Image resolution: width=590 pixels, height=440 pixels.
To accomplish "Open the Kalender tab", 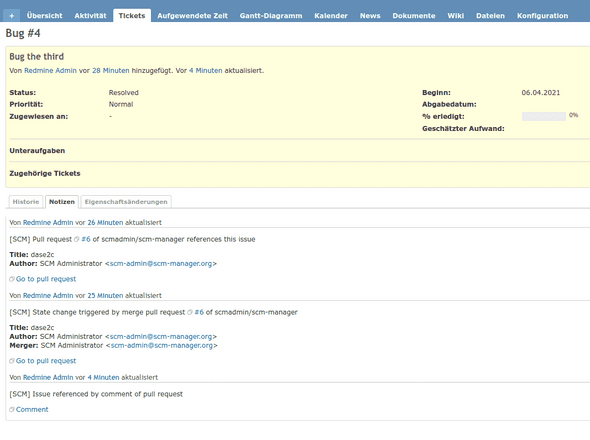I will tap(331, 16).
